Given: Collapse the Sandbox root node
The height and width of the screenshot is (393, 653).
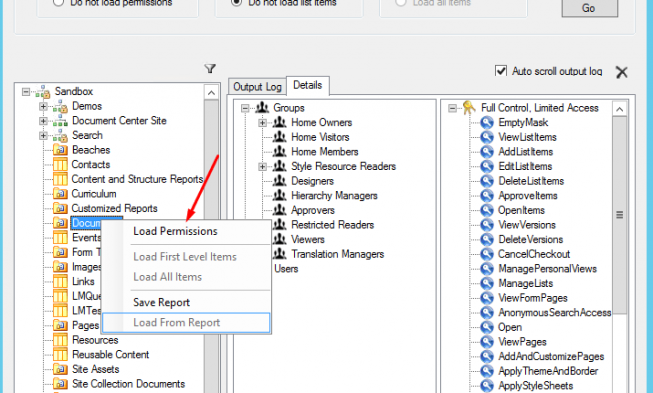Looking at the screenshot, I should click(x=26, y=92).
